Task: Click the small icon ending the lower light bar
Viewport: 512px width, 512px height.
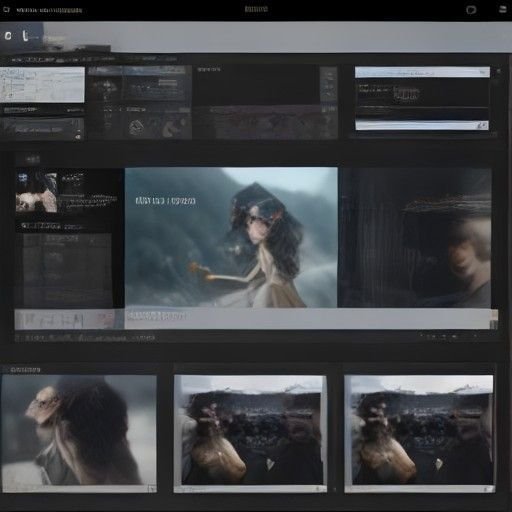Action: point(482,125)
